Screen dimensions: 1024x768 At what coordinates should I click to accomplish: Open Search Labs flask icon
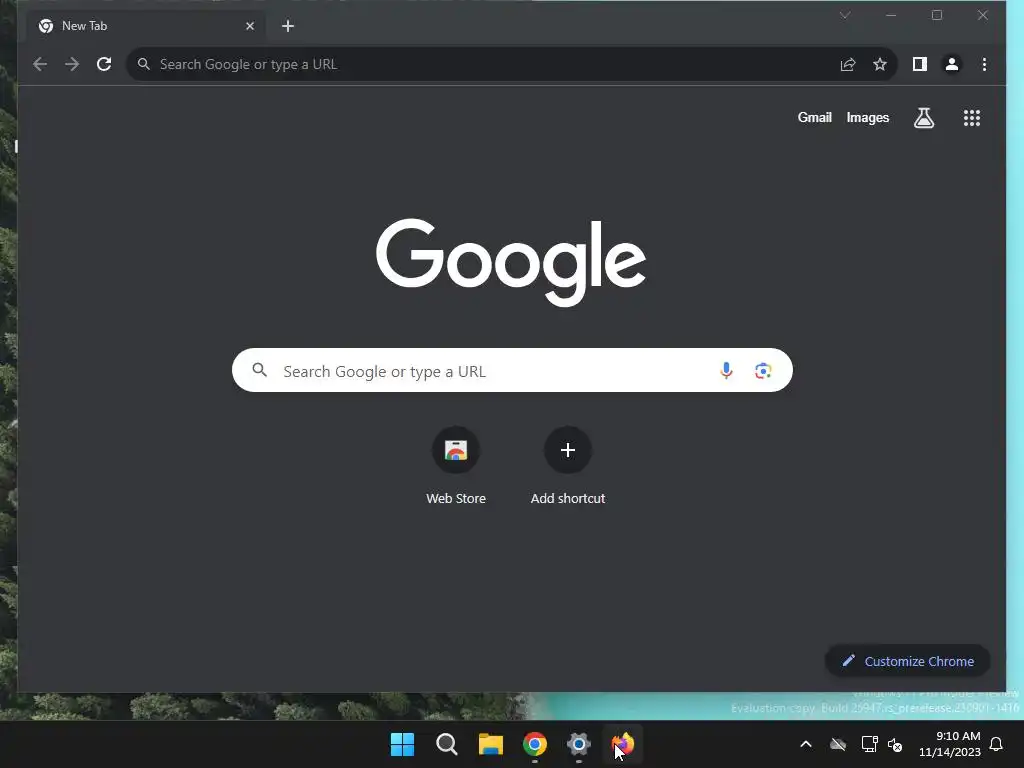923,118
